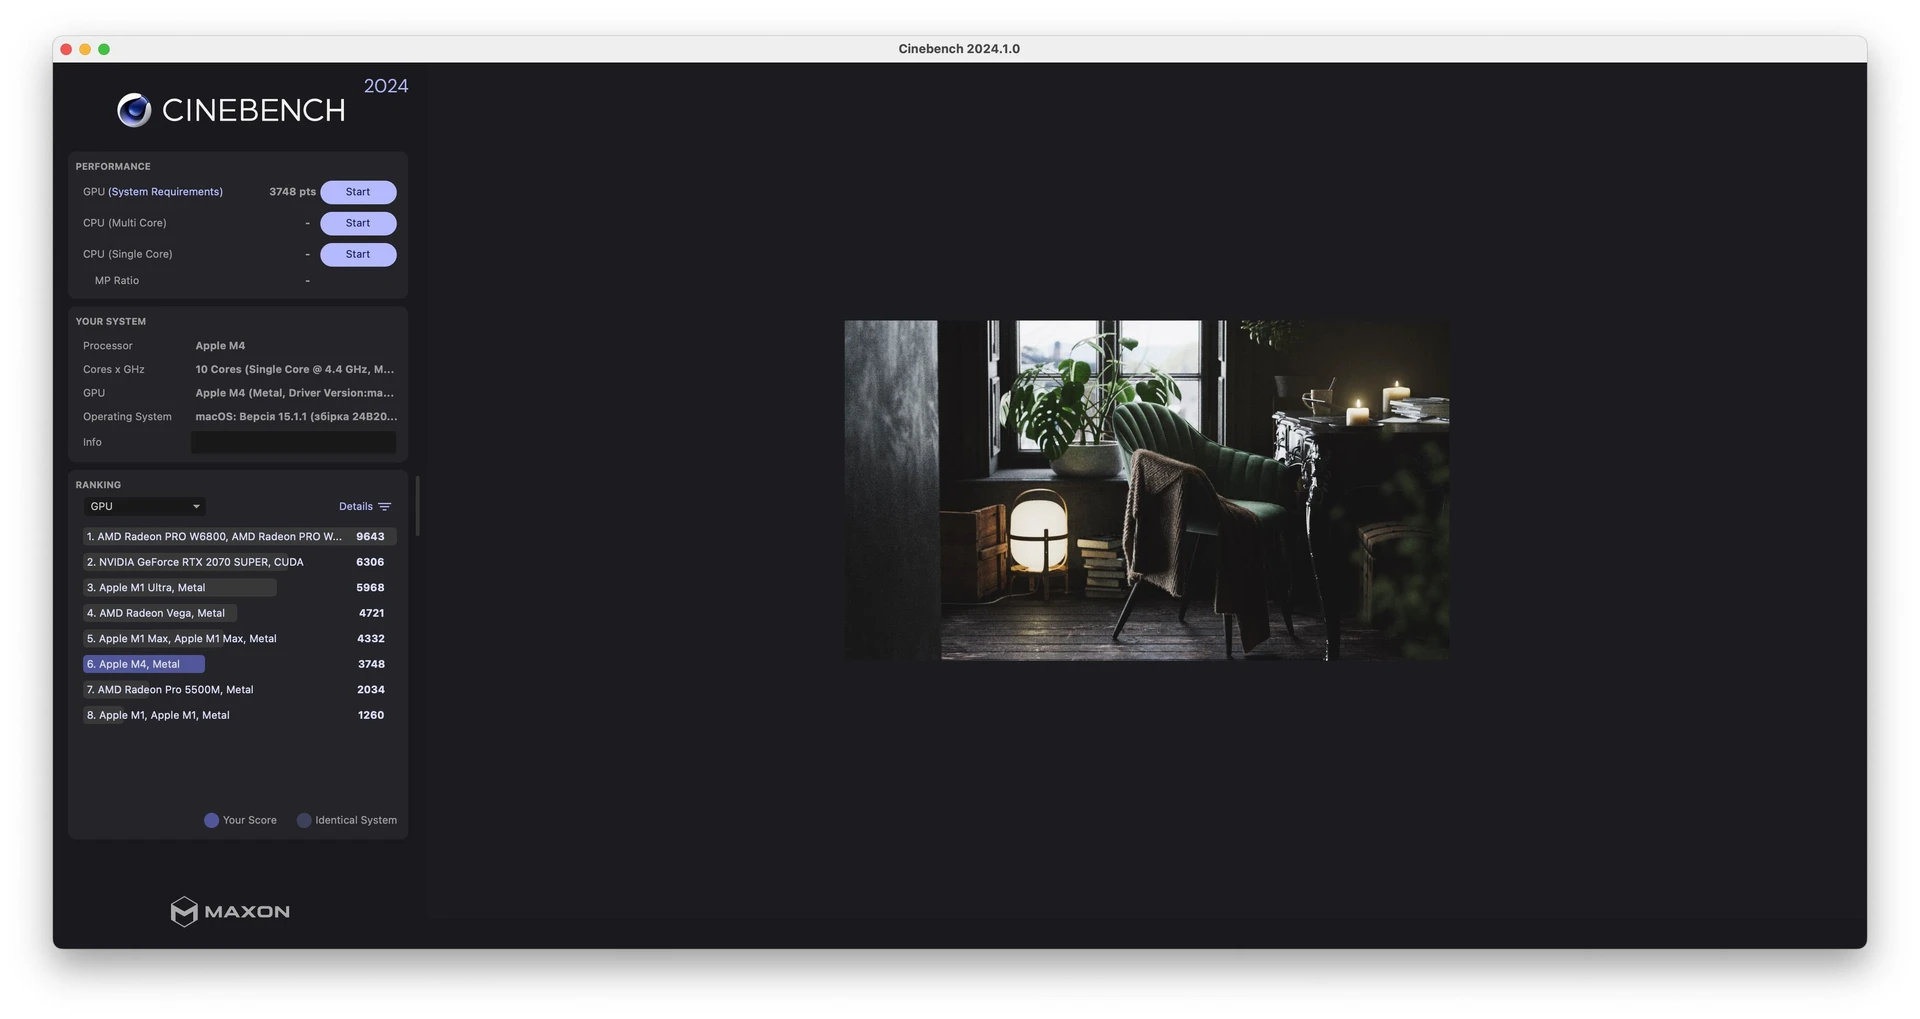The image size is (1920, 1019).
Task: Click the GPU driver version value
Action: [x=294, y=393]
